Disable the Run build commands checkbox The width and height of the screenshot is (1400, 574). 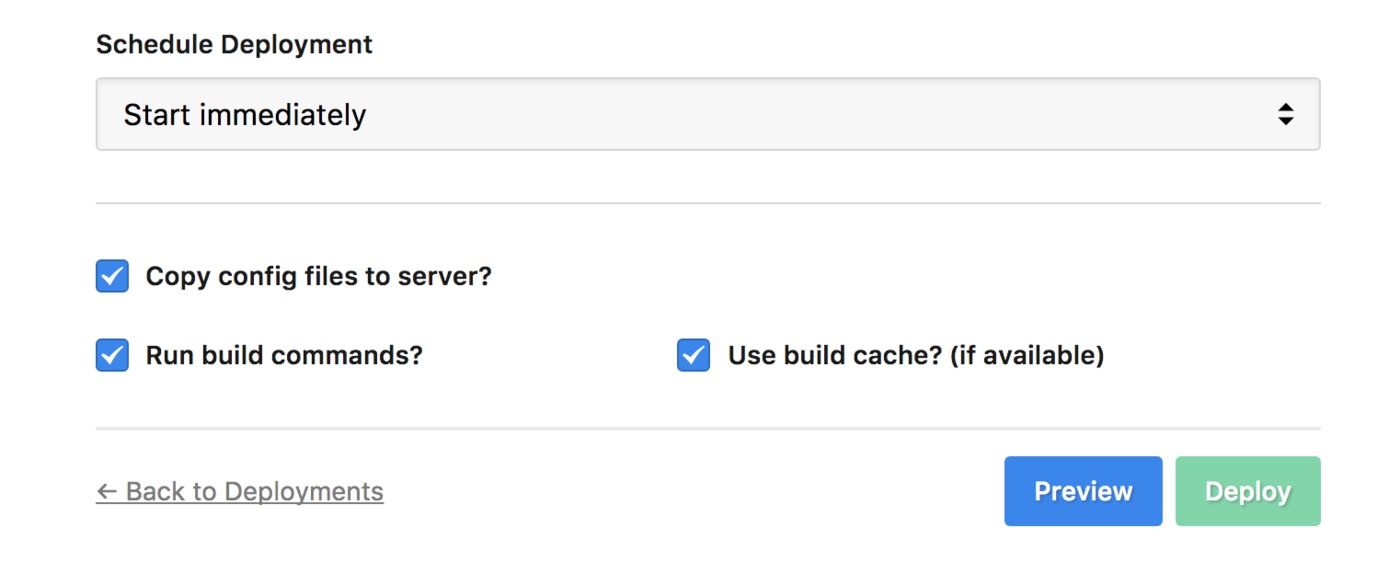(x=112, y=355)
